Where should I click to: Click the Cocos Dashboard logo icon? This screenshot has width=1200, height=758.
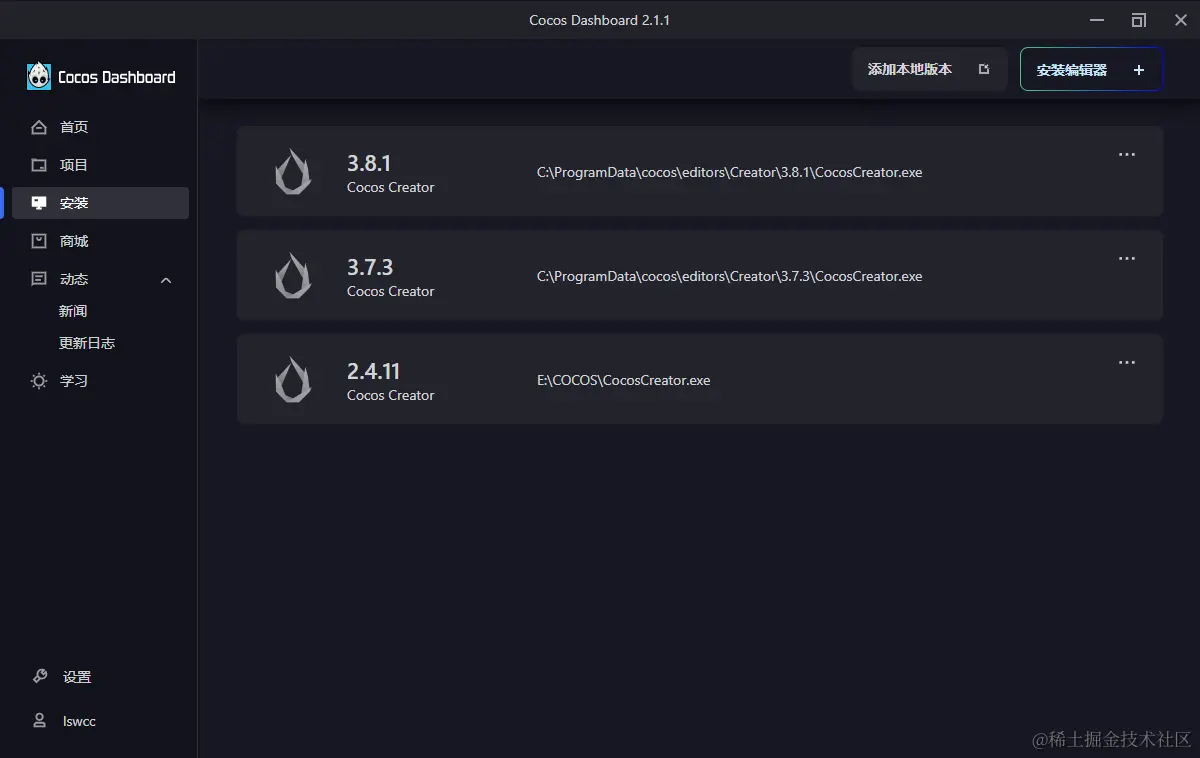pyautogui.click(x=39, y=76)
